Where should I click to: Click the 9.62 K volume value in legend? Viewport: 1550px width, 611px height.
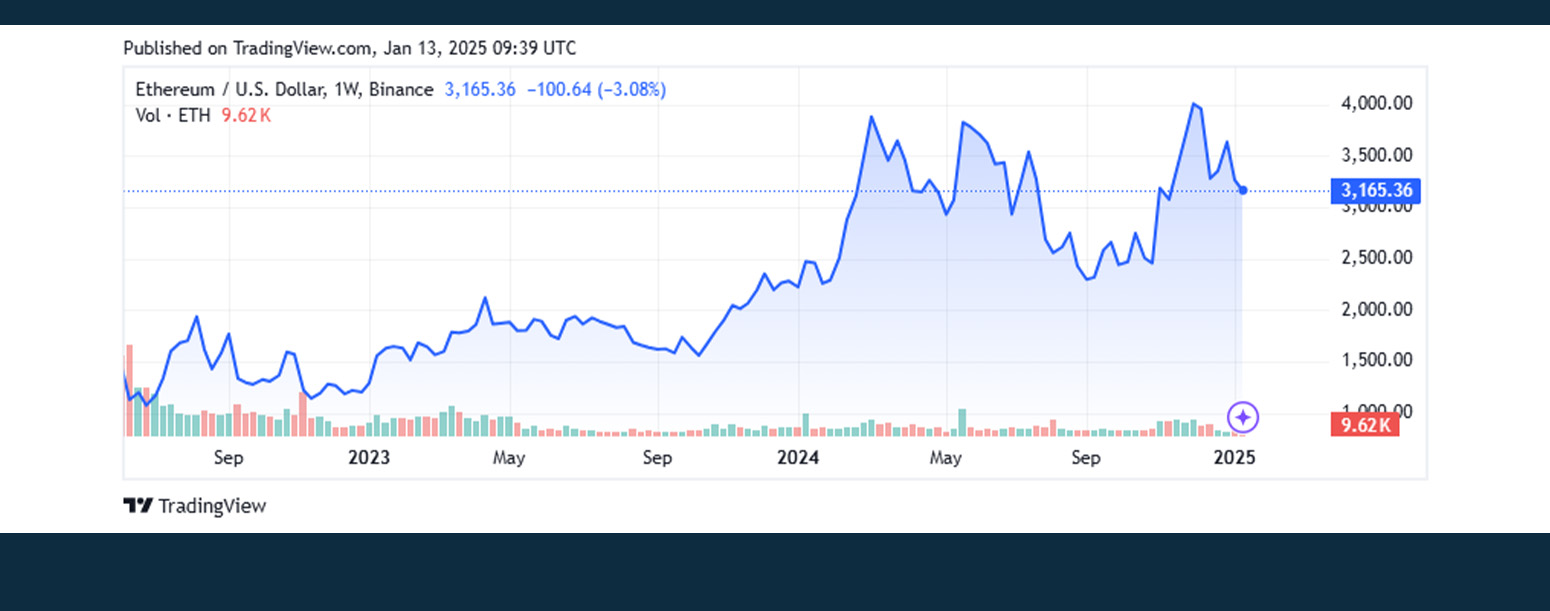(x=246, y=115)
